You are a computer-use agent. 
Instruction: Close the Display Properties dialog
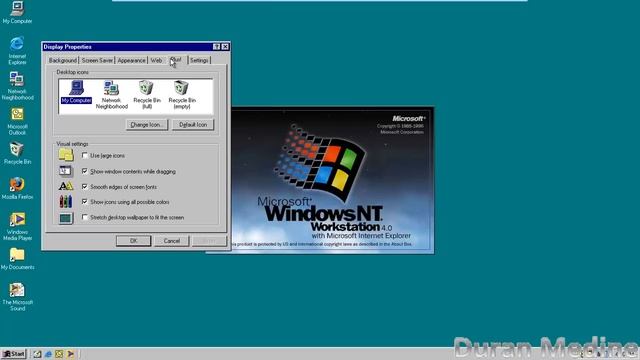coord(225,47)
